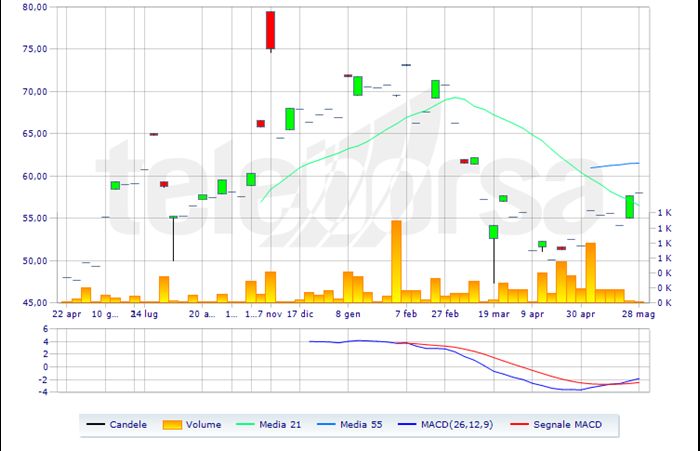Click the MACD axis label -4

pyautogui.click(x=43, y=392)
